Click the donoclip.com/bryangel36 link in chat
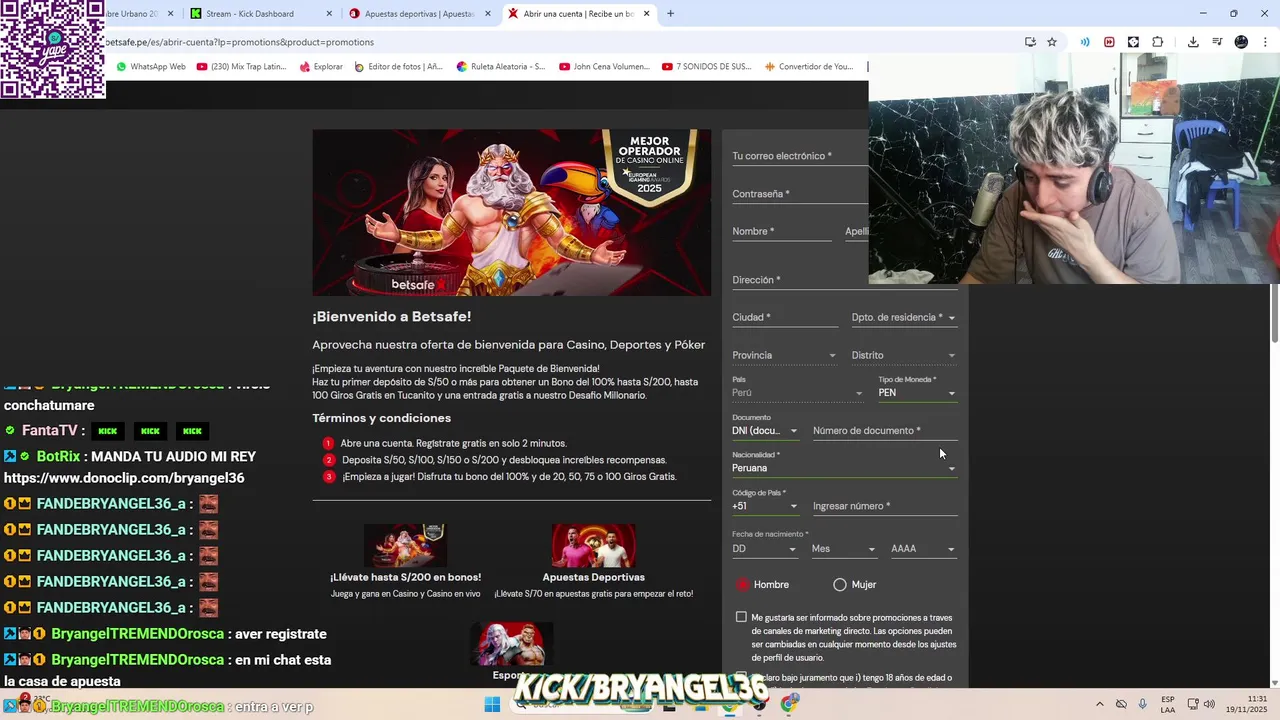This screenshot has width=1280, height=720. [x=124, y=478]
